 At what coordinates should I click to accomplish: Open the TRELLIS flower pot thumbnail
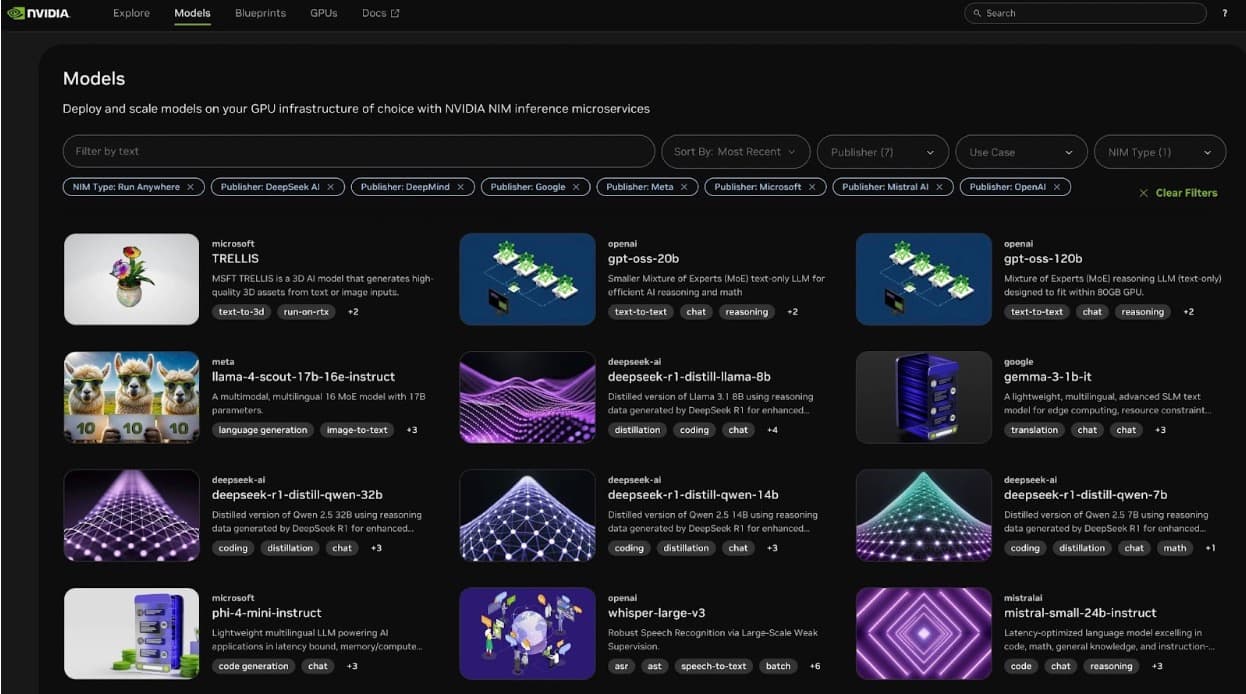click(x=131, y=279)
